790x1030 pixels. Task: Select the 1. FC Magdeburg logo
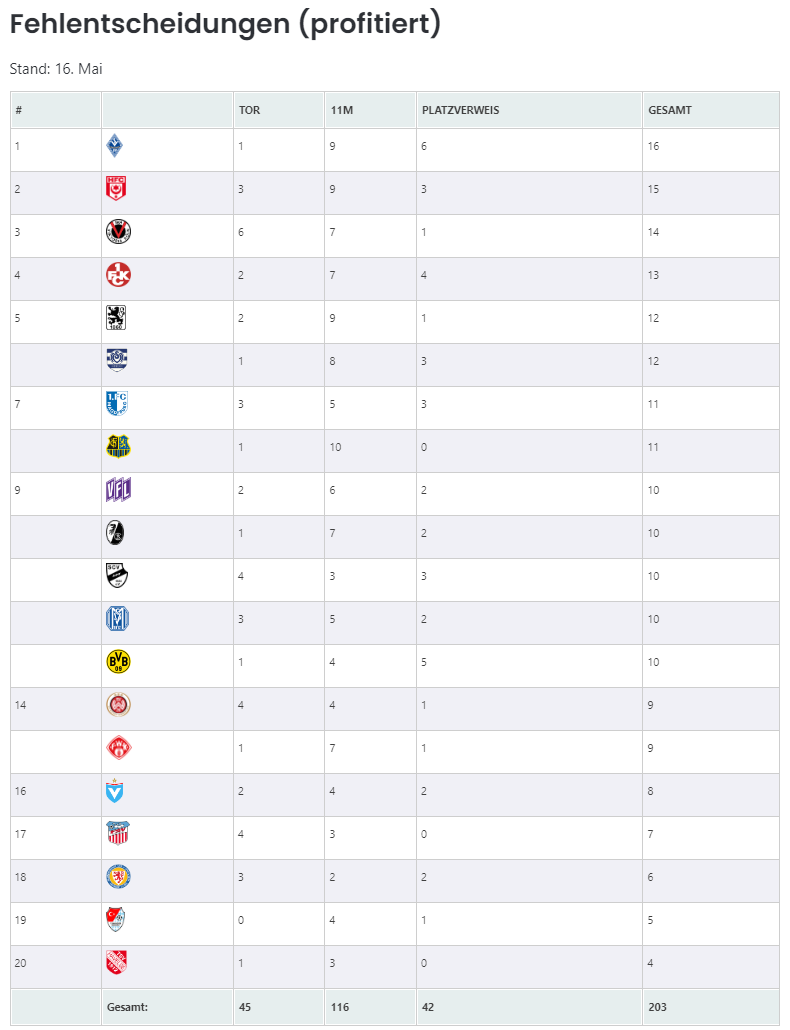[x=117, y=403]
